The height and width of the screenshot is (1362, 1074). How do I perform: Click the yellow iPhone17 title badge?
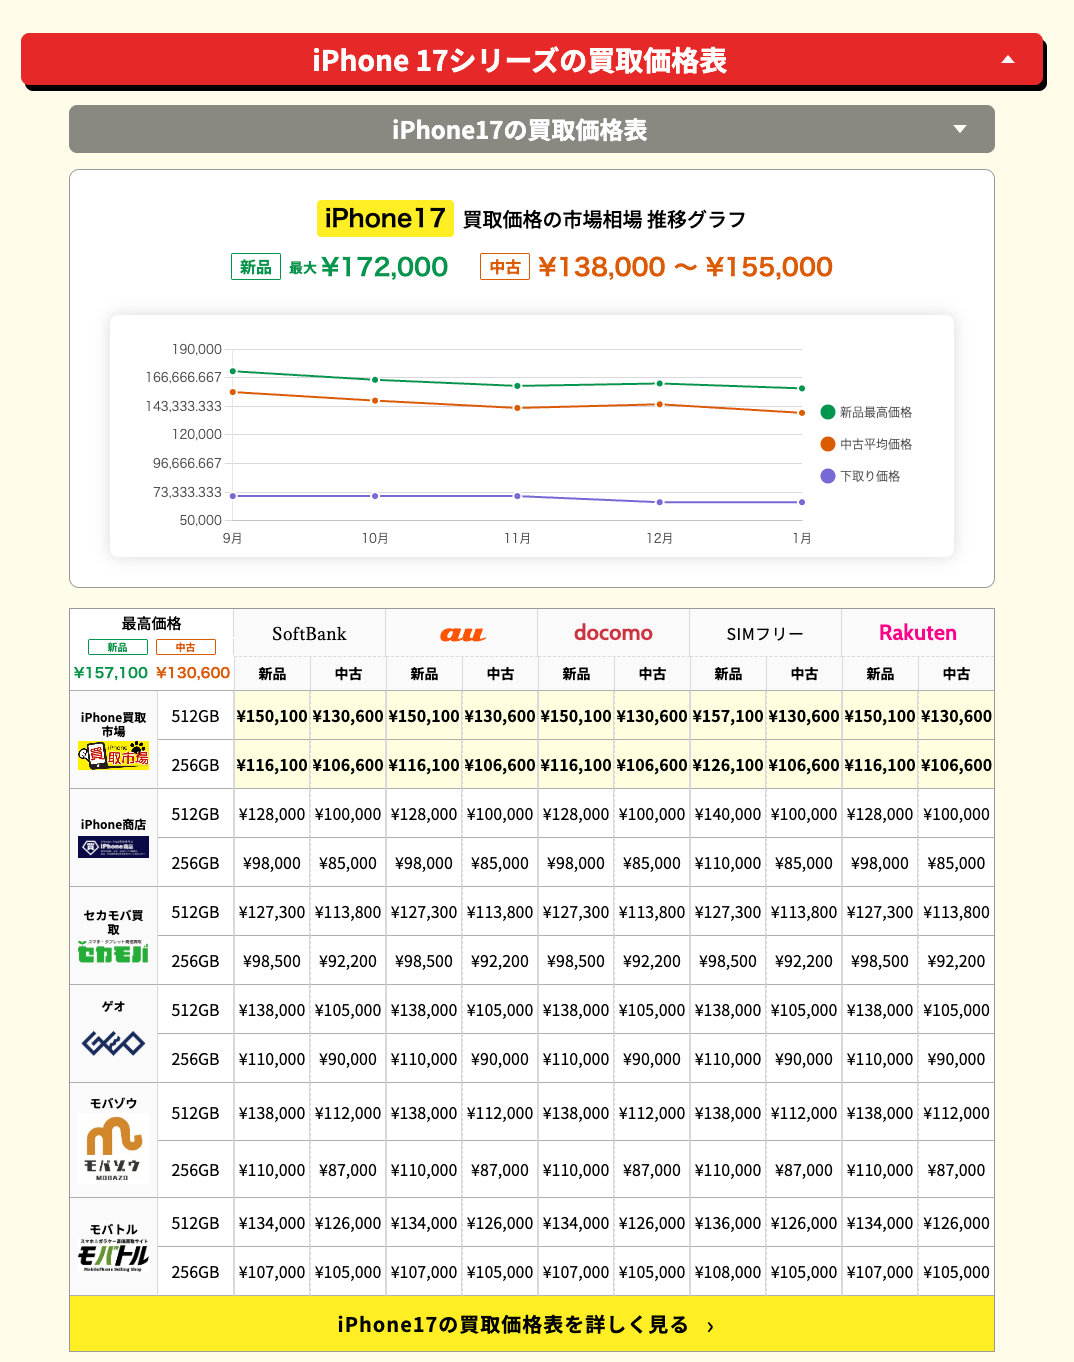pos(385,218)
